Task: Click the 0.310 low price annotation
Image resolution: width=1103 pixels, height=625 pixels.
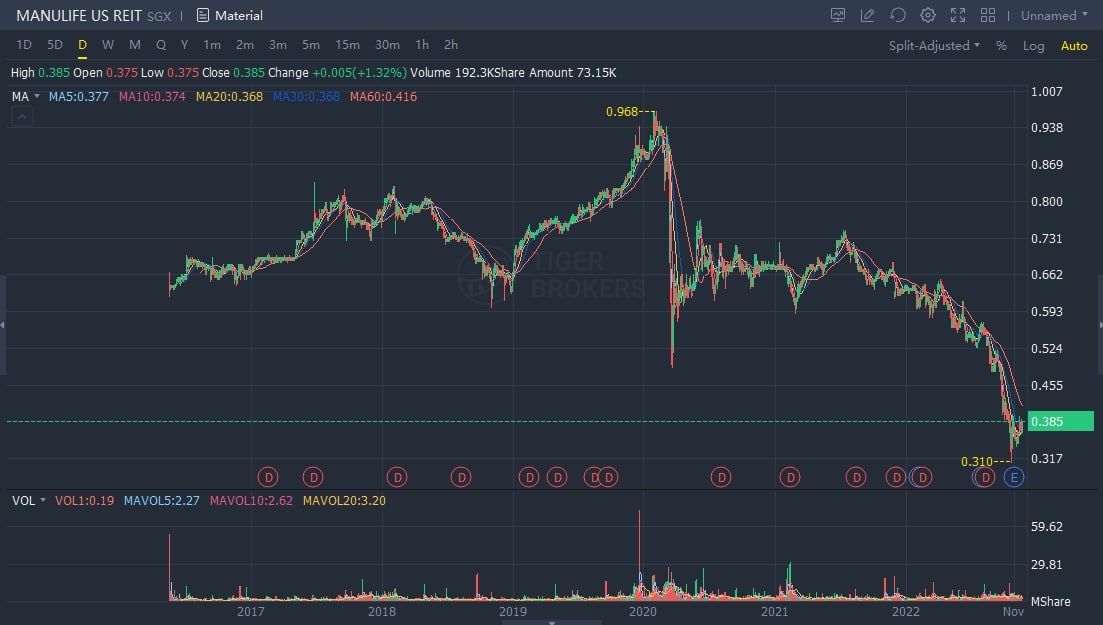Action: (977, 462)
